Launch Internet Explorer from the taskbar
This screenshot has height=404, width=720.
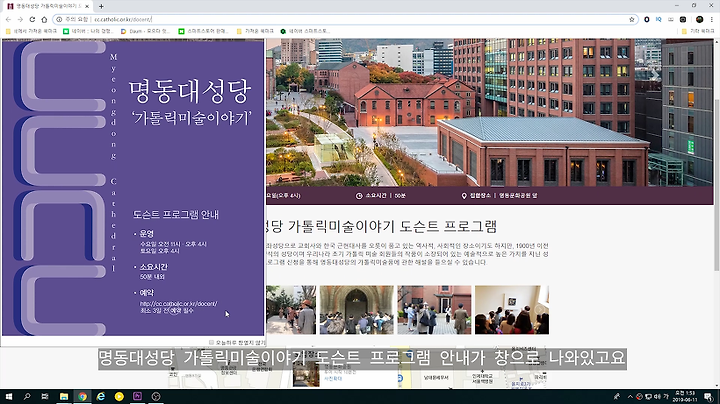[101, 396]
